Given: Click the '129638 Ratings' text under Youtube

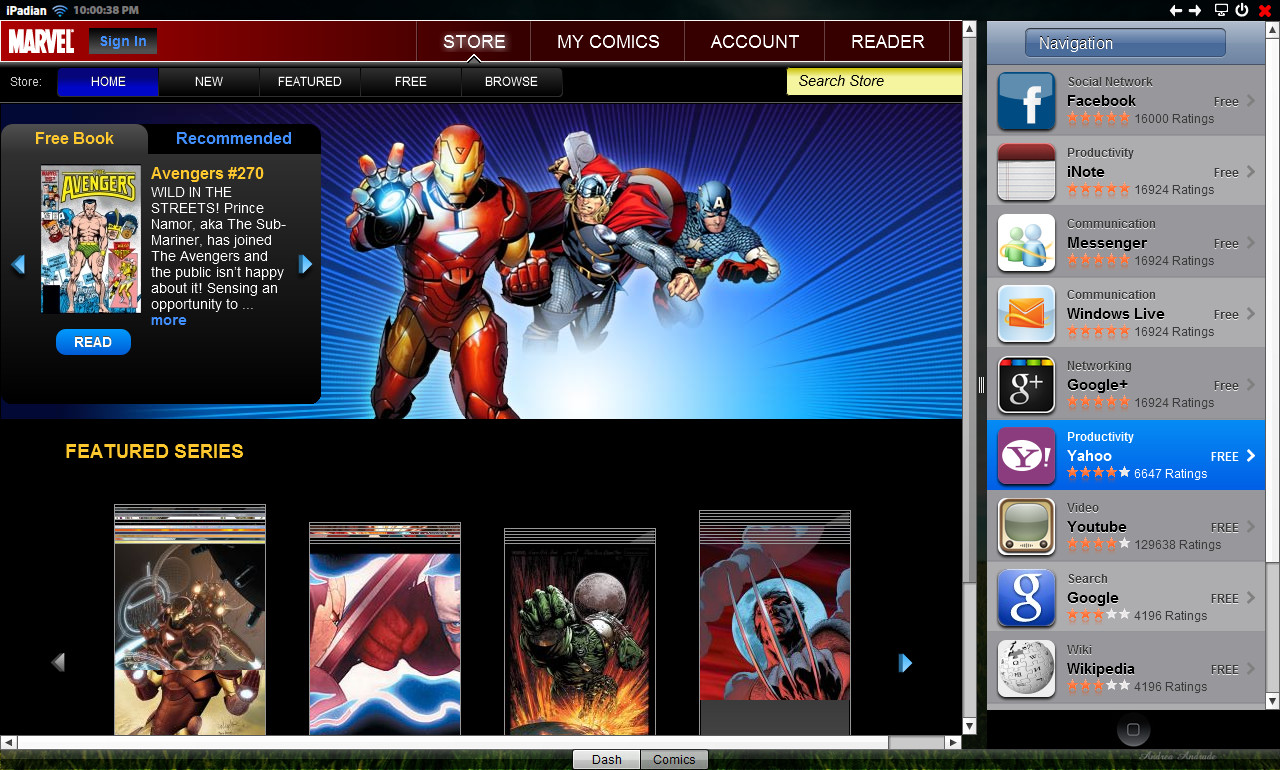Looking at the screenshot, I should click(1178, 545).
